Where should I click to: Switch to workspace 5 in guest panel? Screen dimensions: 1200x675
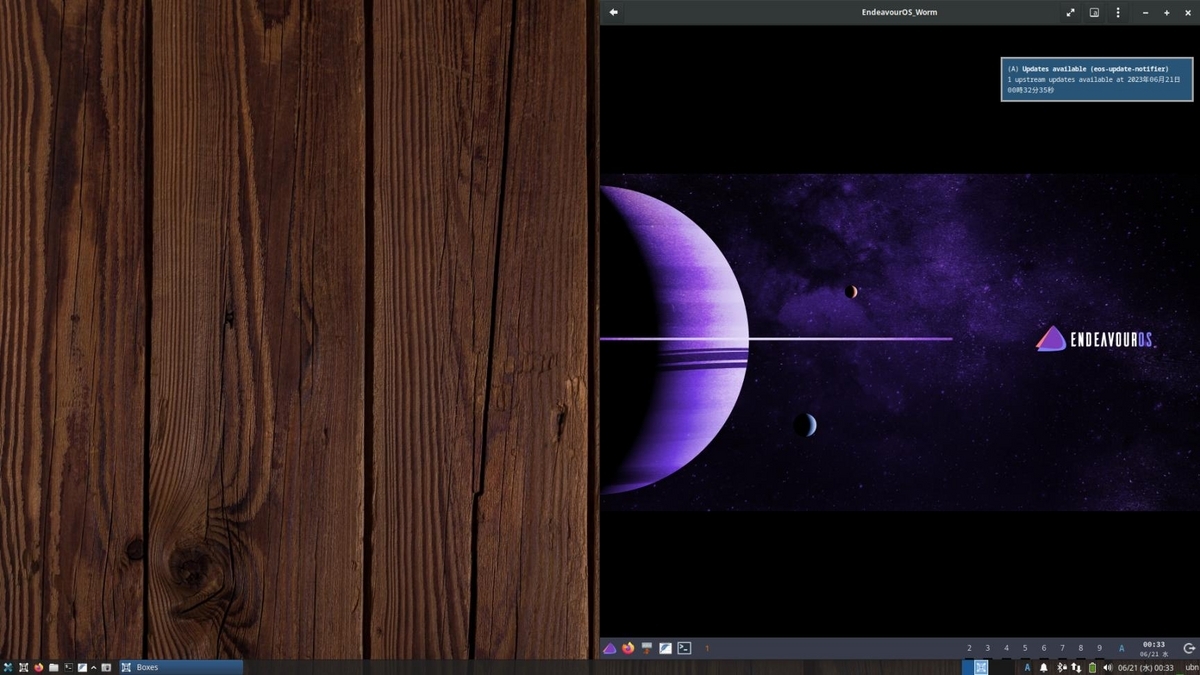click(1025, 648)
